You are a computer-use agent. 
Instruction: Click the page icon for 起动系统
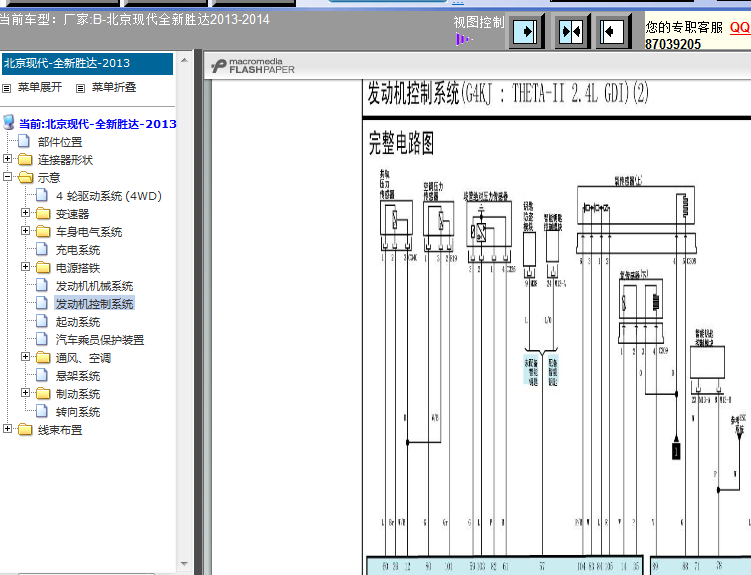[42, 321]
